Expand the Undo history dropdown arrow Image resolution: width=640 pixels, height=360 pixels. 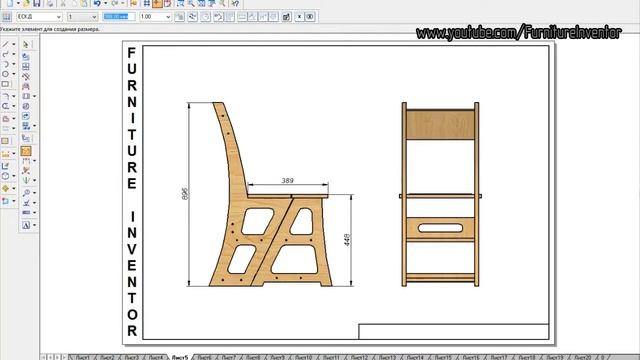105,3
